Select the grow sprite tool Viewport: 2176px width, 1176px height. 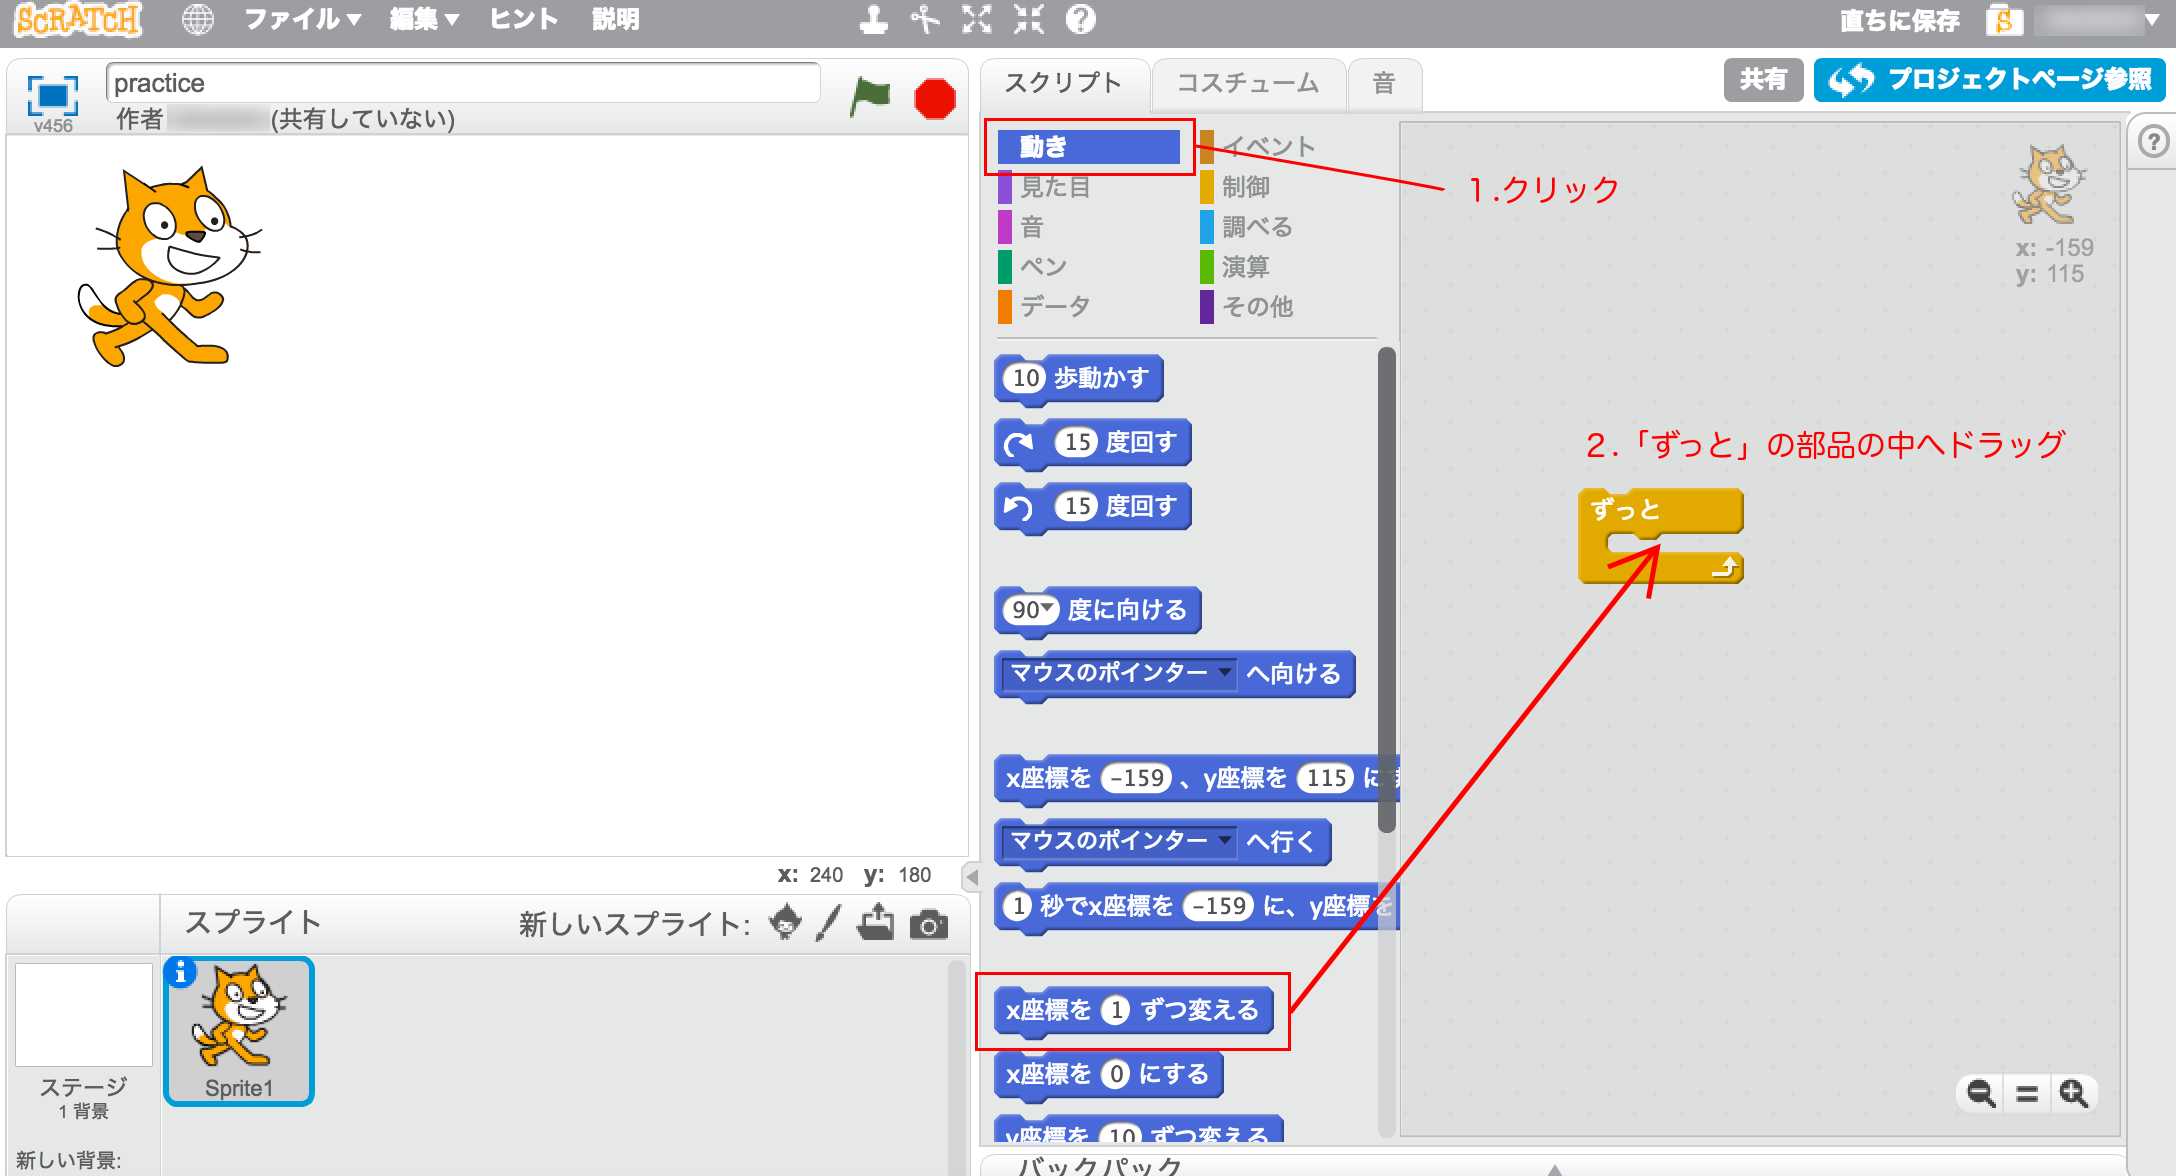977,20
